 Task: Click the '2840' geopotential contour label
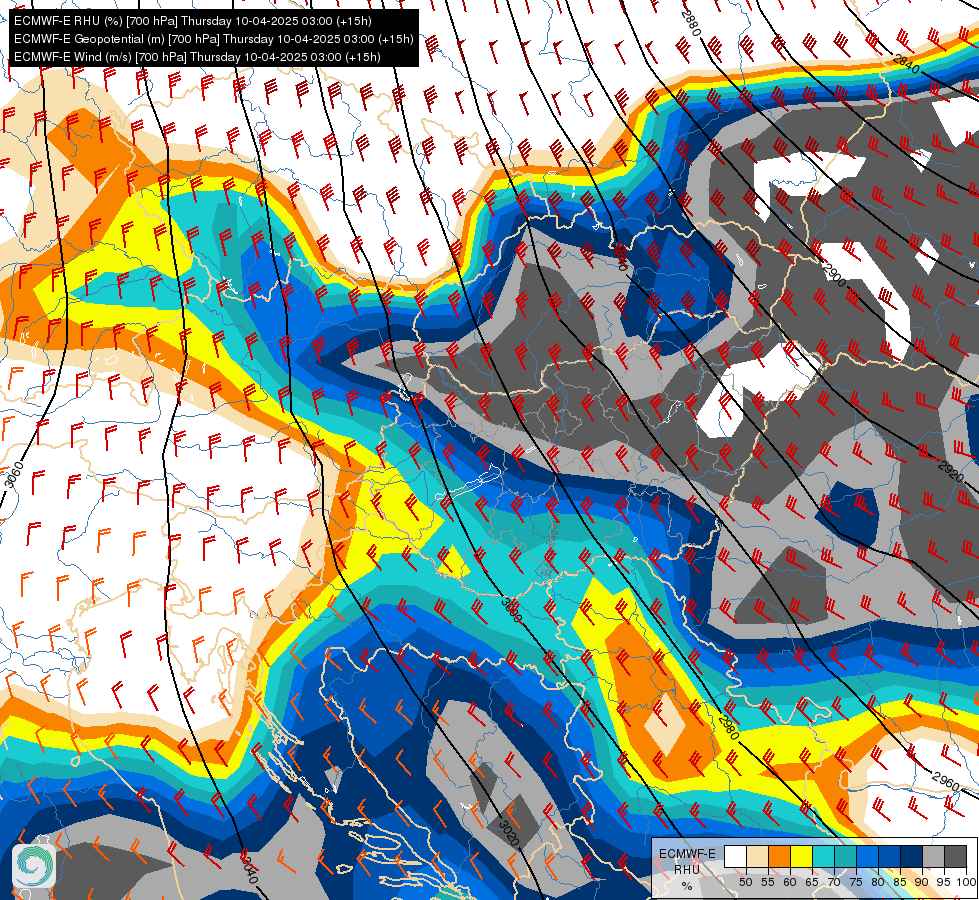(x=906, y=64)
